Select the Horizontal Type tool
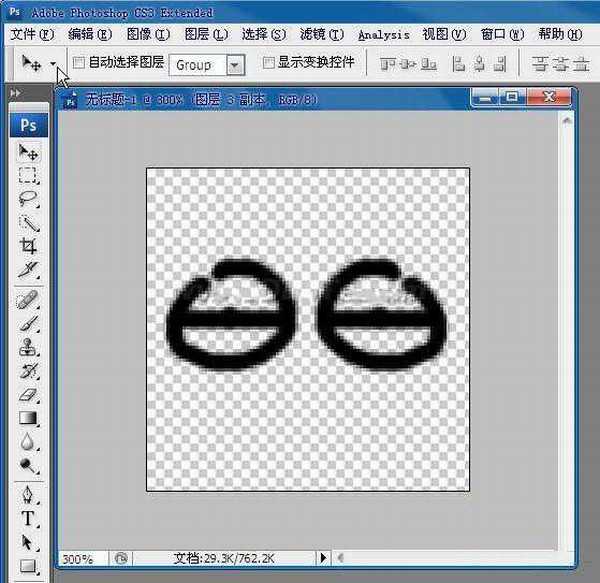 tap(29, 518)
